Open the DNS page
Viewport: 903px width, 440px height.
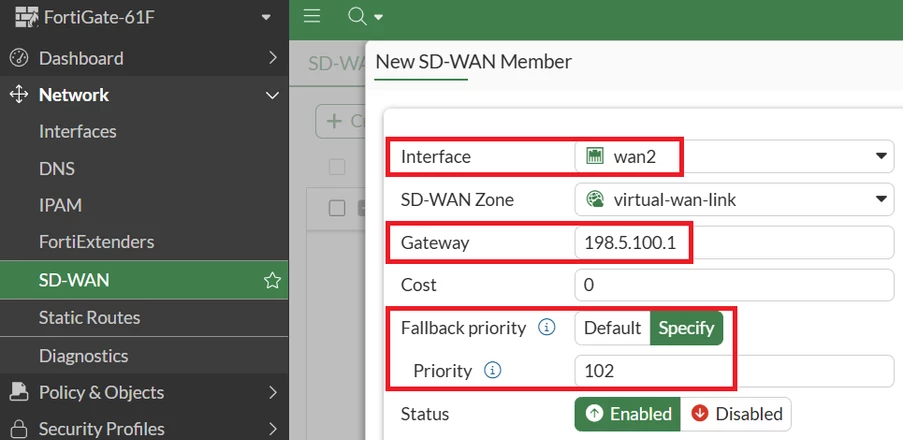57,169
